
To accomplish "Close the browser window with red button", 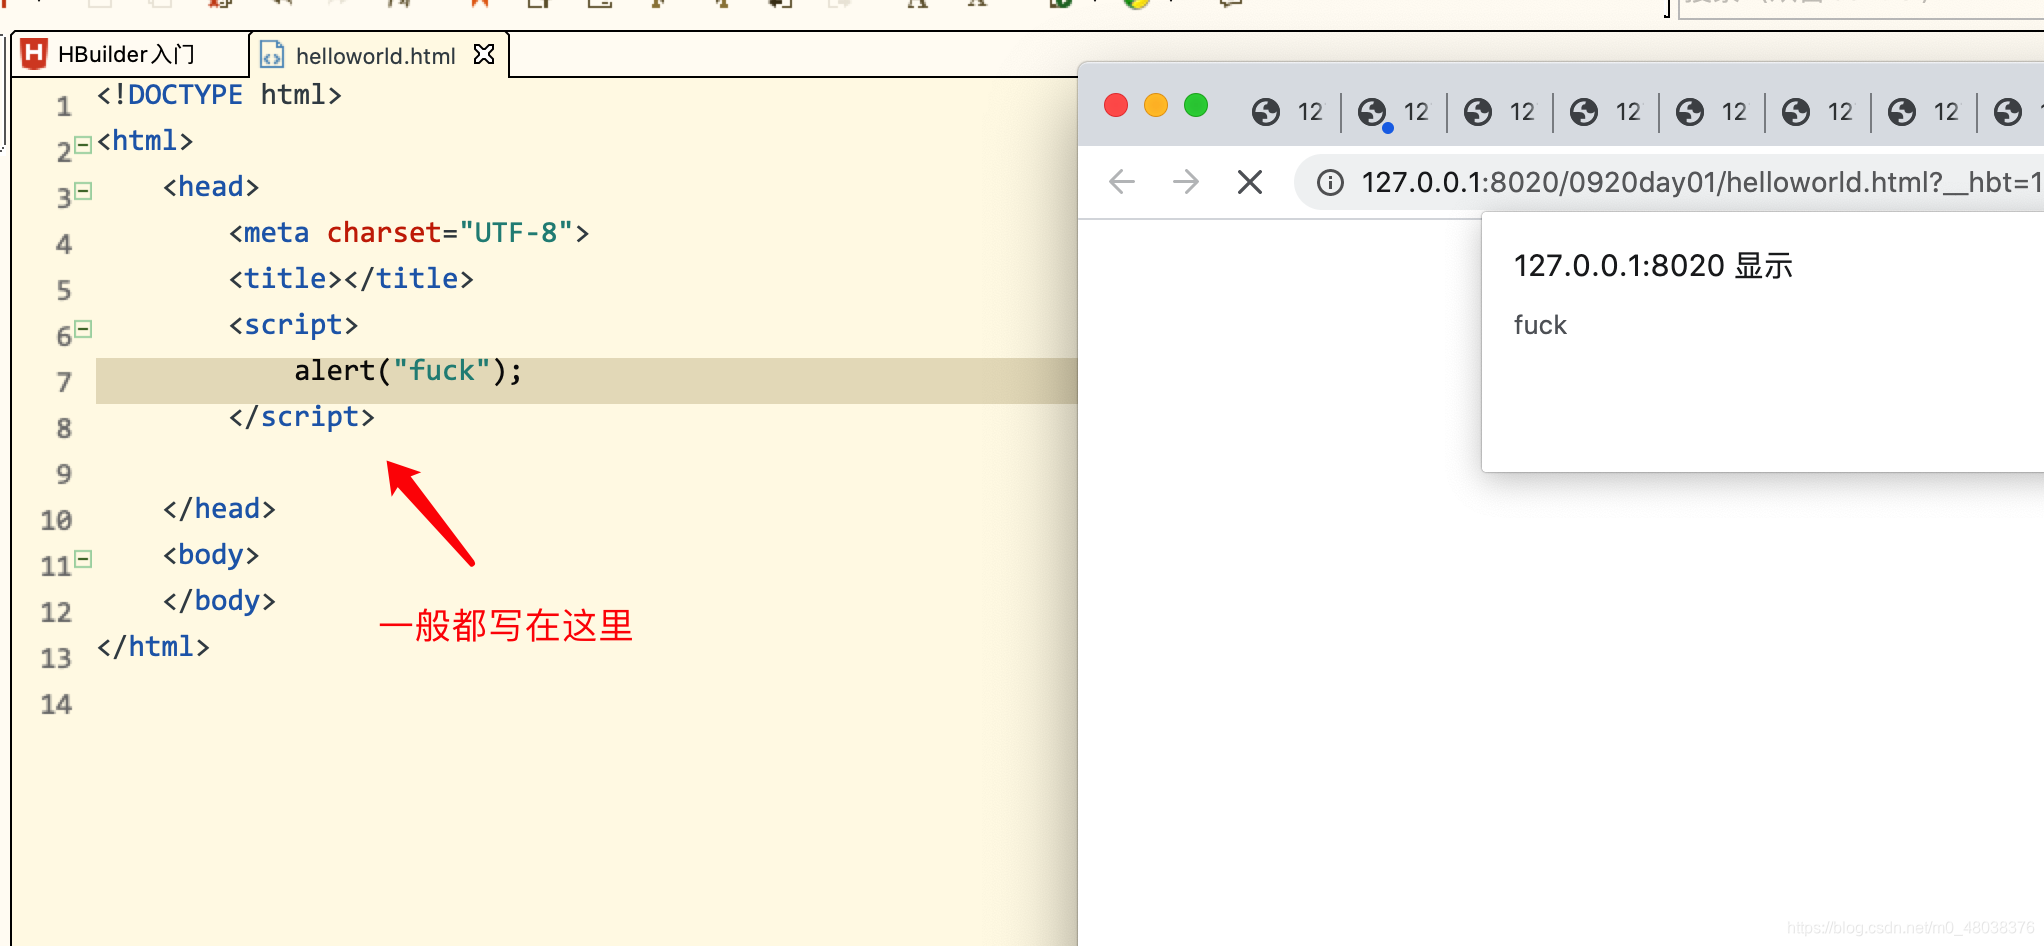I will pyautogui.click(x=1116, y=106).
